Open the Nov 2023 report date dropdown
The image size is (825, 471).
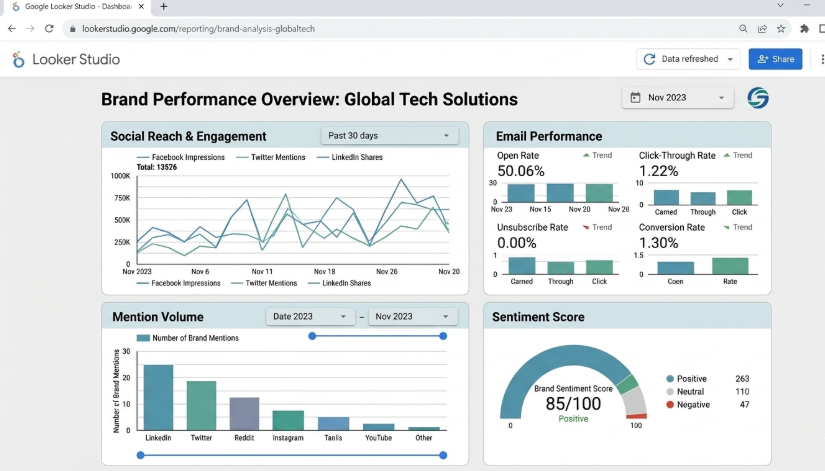(678, 97)
